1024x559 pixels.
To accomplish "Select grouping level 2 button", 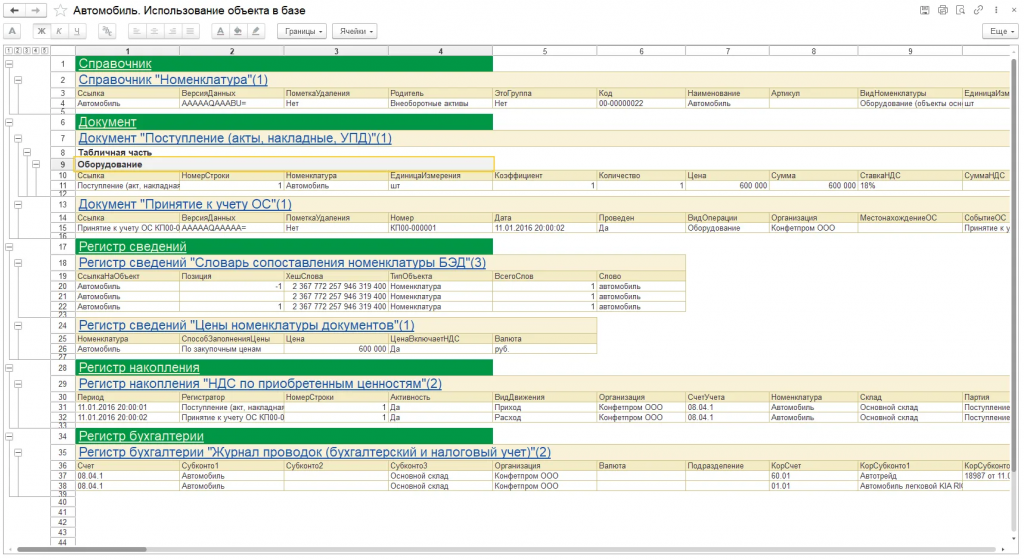I will (17, 50).
